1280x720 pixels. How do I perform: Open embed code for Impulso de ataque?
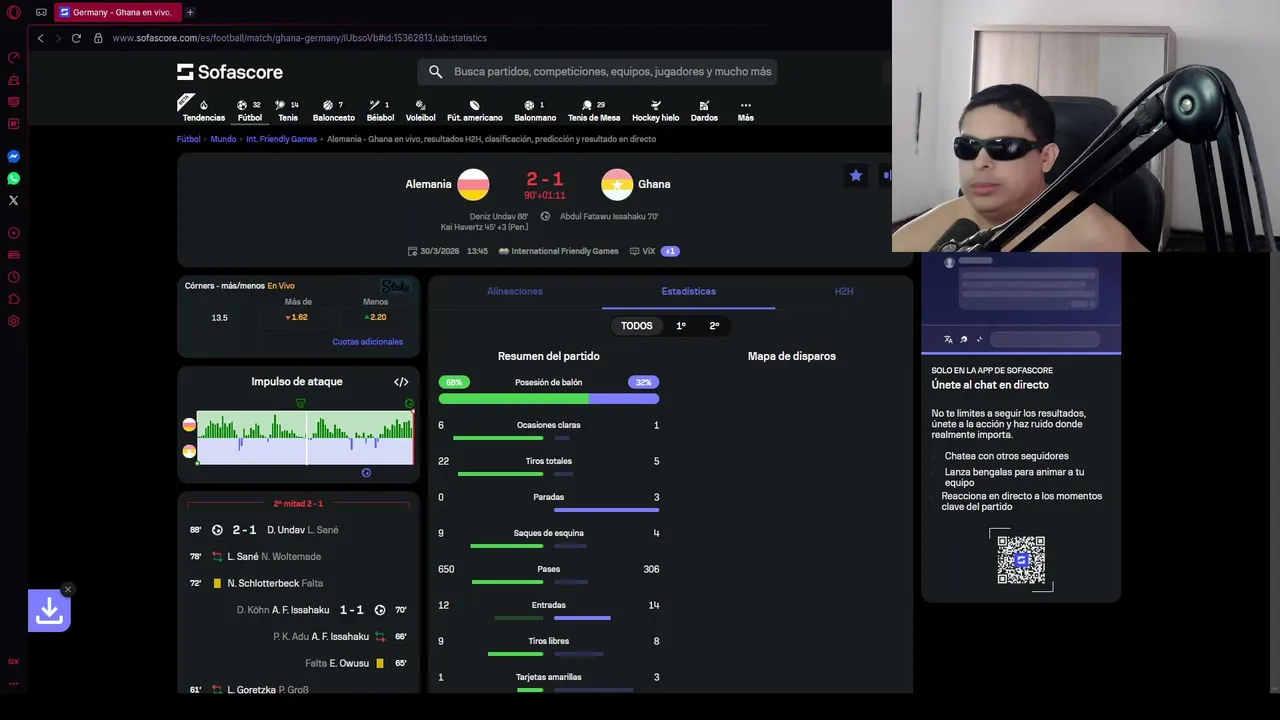pyautogui.click(x=401, y=382)
